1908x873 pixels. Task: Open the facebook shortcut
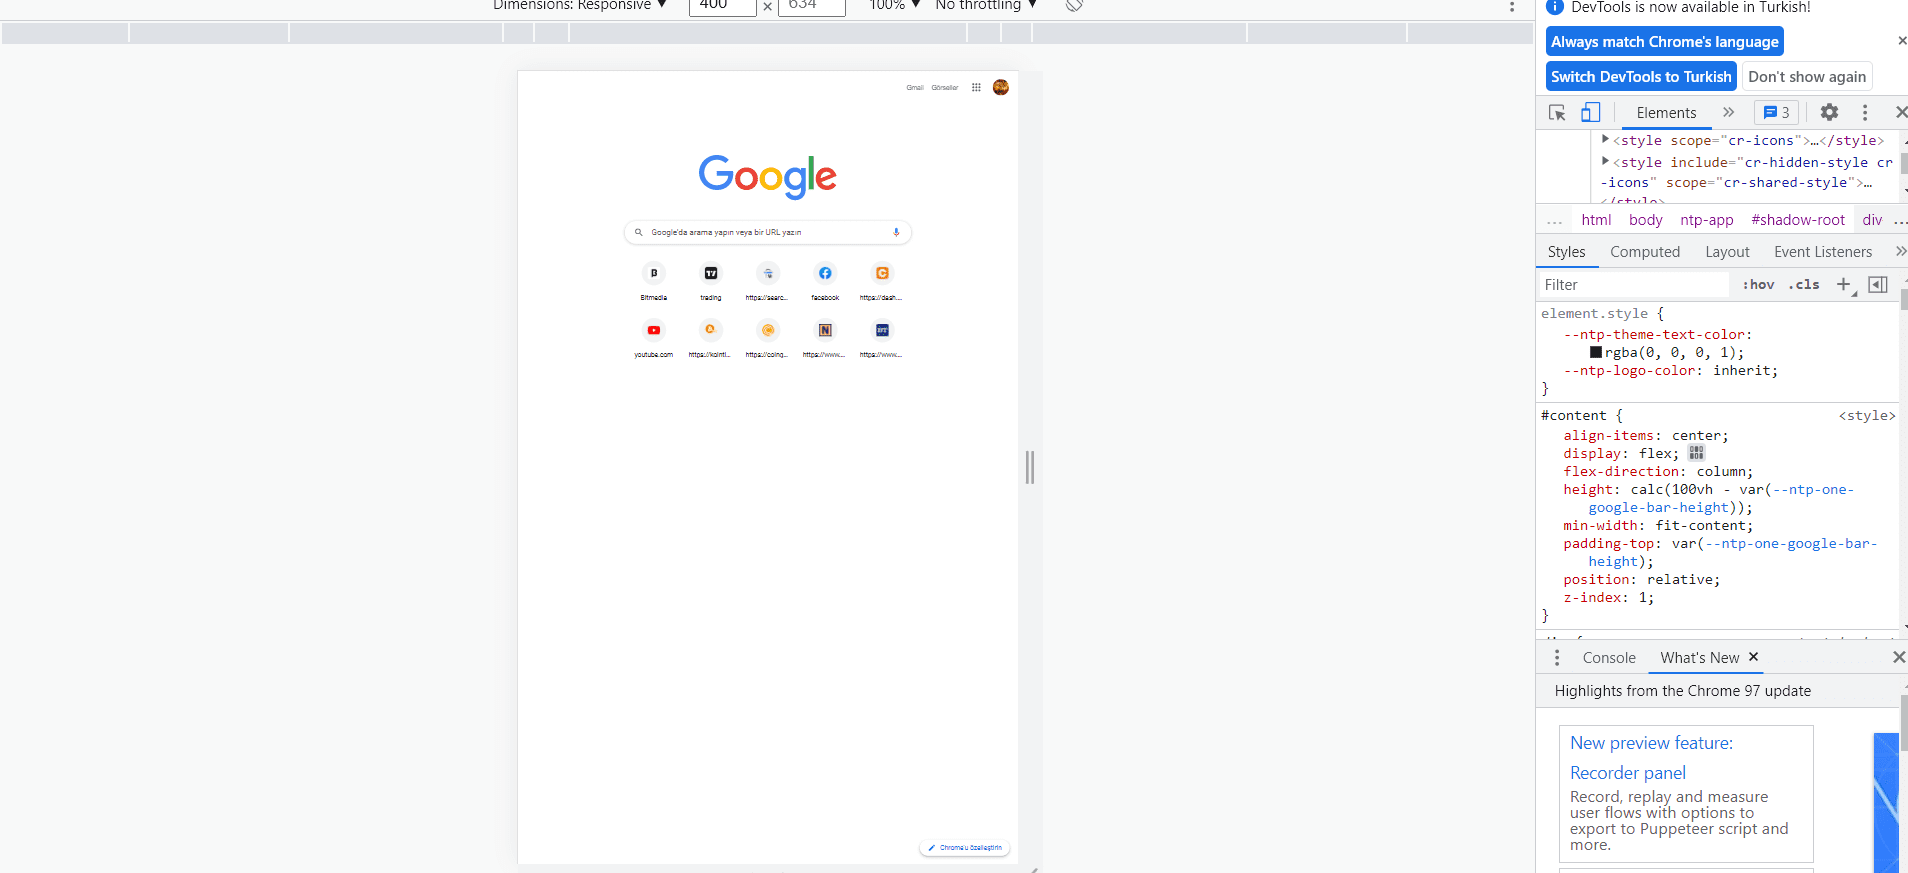point(825,281)
